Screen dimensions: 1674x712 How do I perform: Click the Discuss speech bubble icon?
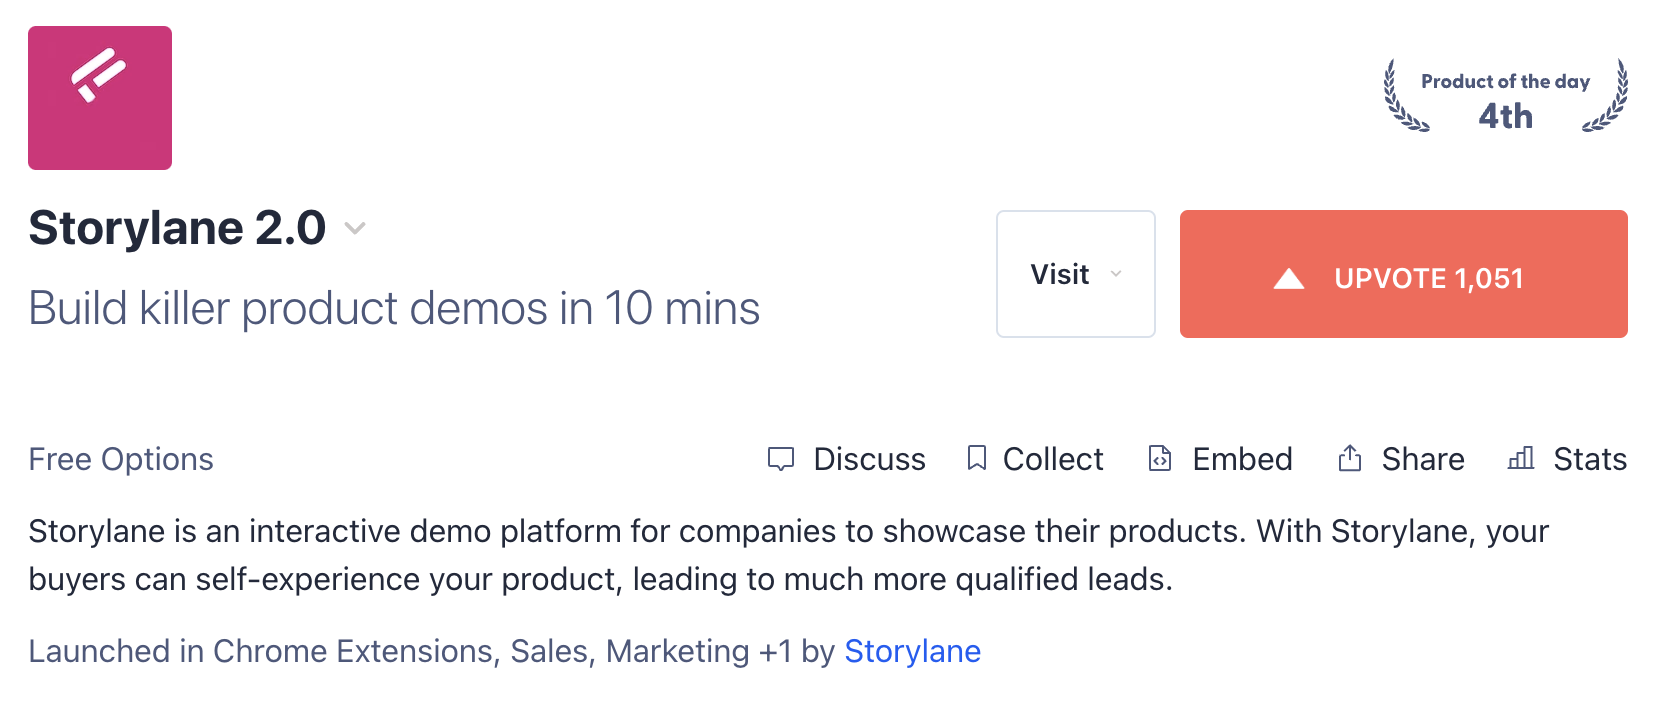point(780,459)
